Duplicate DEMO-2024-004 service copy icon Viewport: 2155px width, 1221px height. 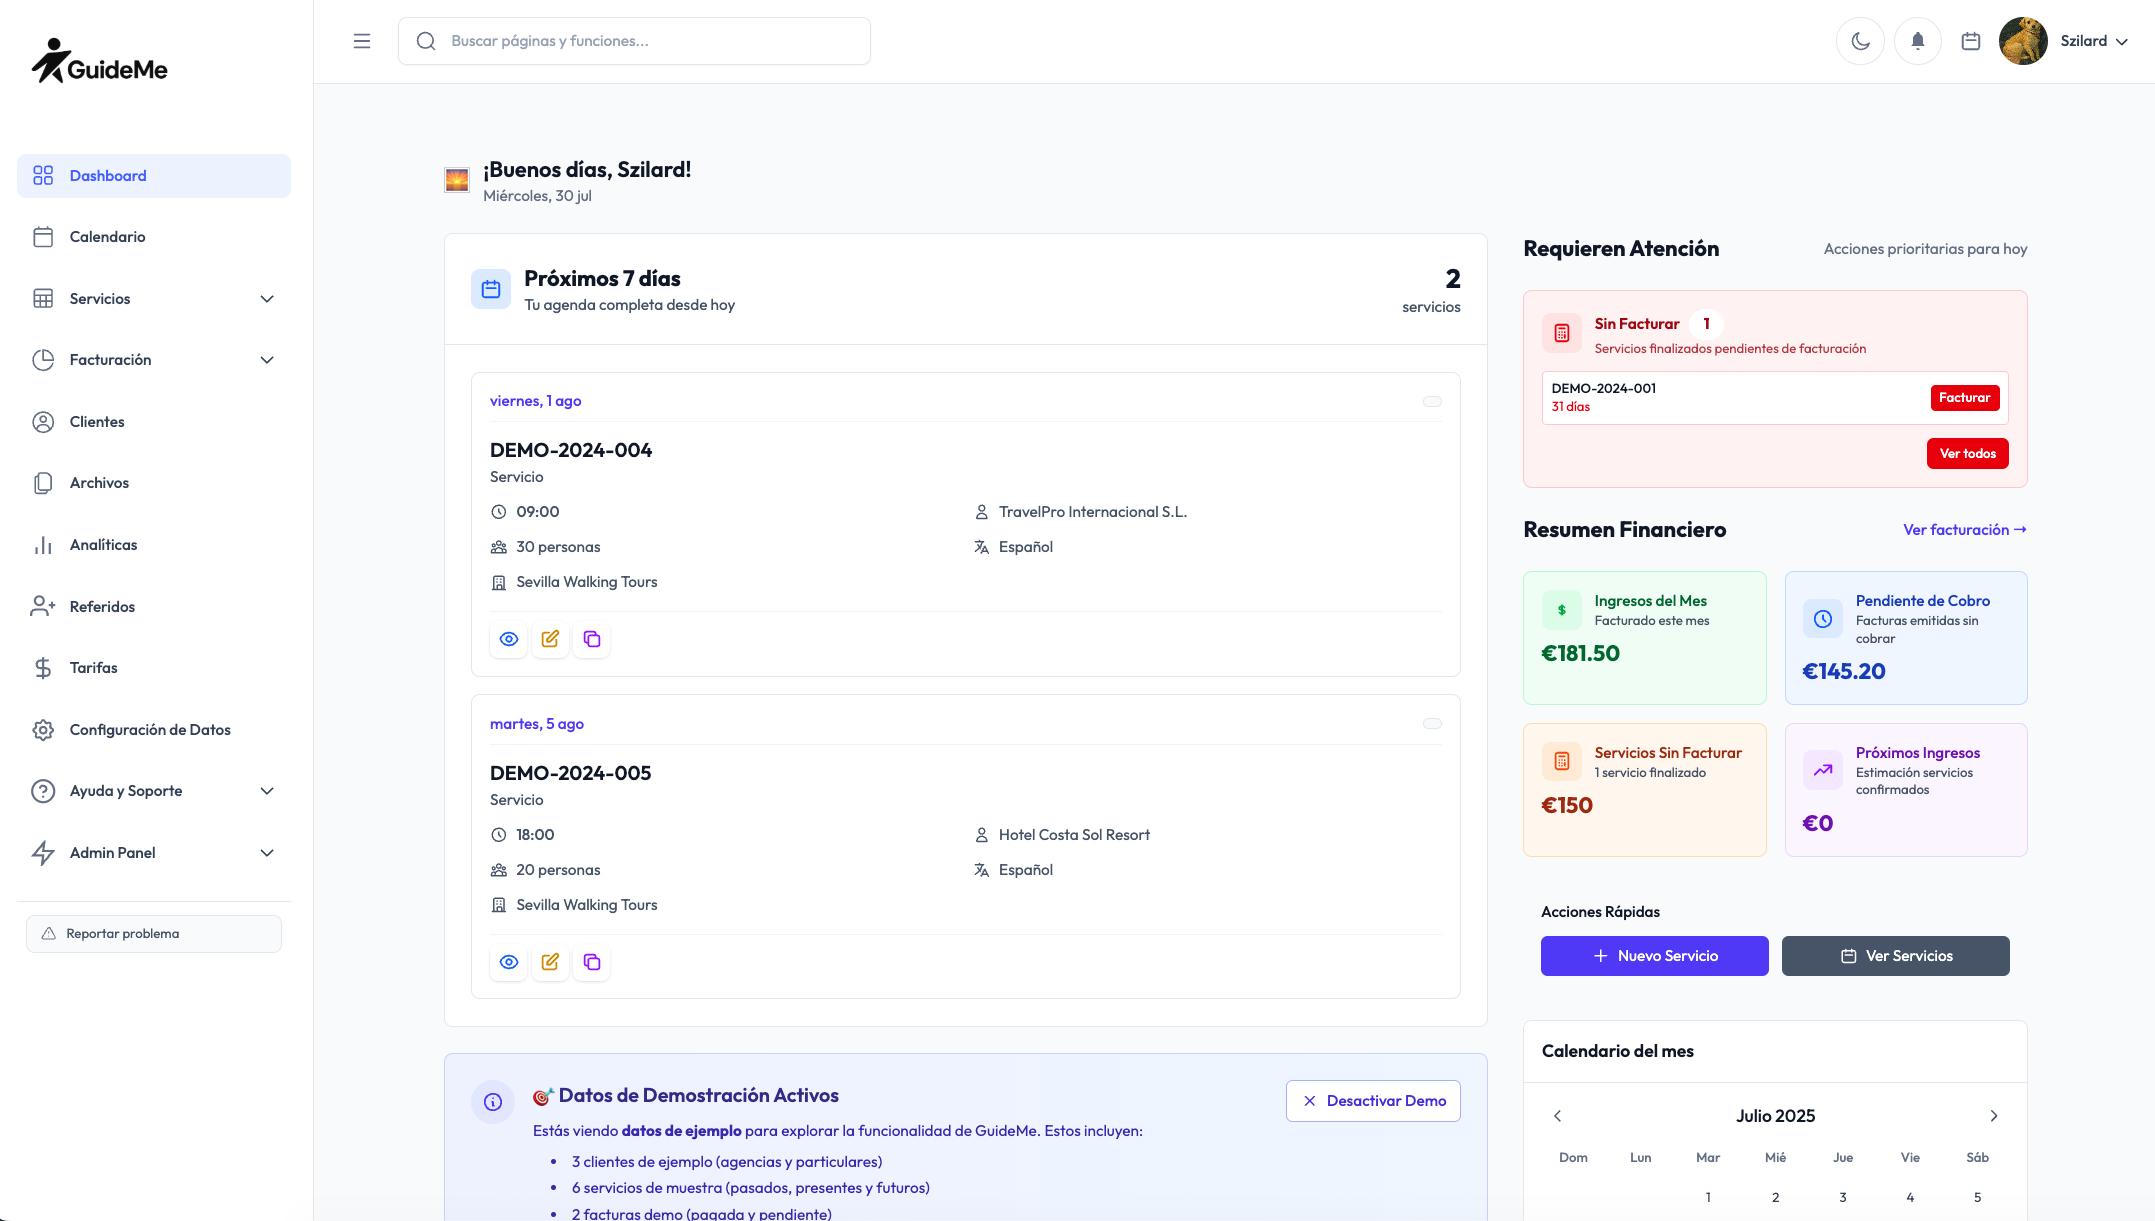[x=592, y=639]
